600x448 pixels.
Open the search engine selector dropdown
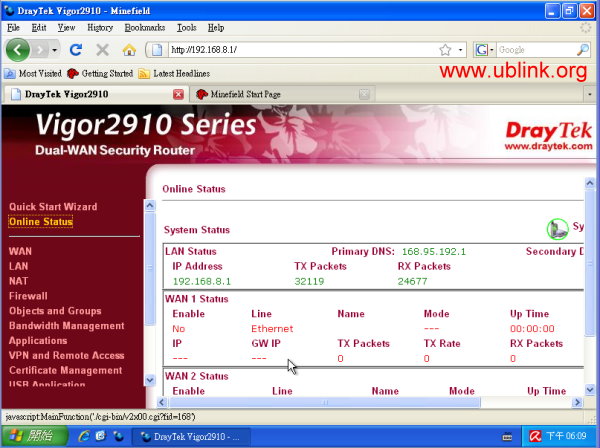[484, 50]
